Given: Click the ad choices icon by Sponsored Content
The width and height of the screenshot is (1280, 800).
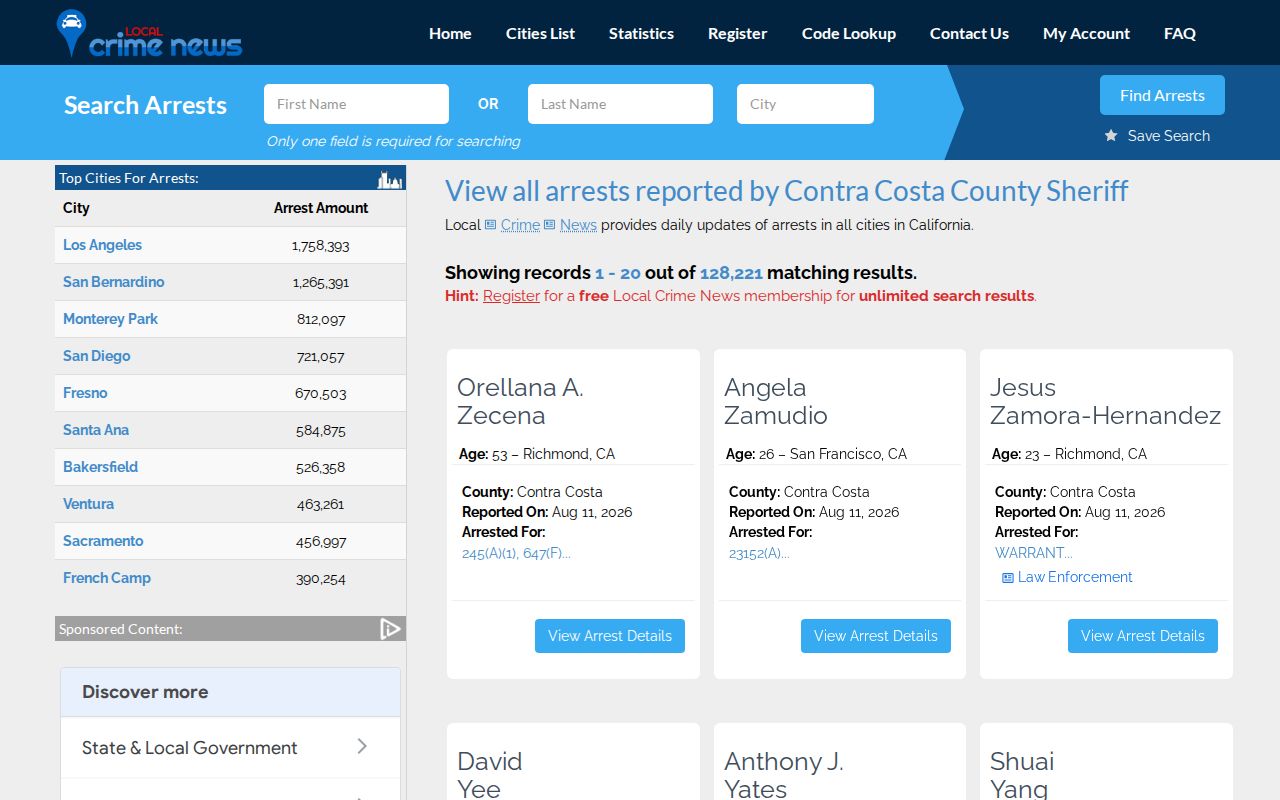Looking at the screenshot, I should point(390,629).
